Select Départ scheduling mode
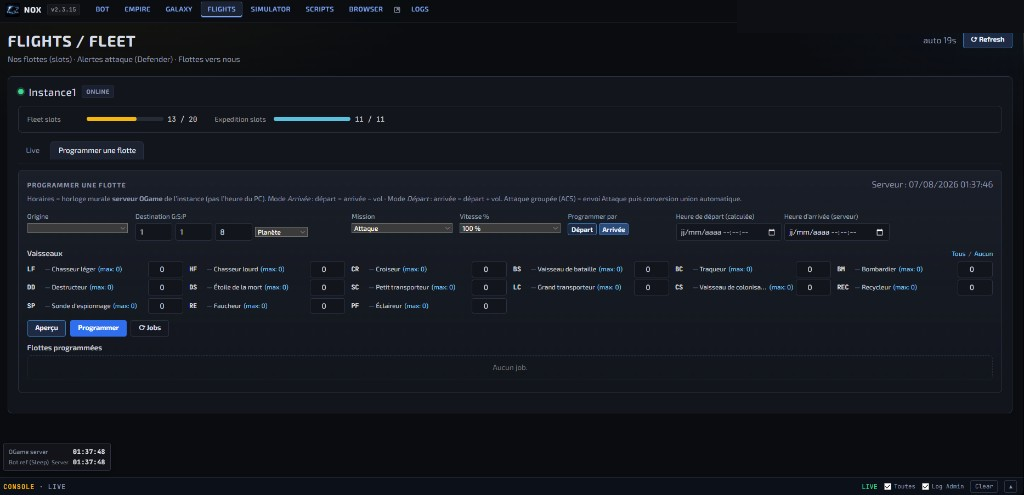 click(x=582, y=229)
